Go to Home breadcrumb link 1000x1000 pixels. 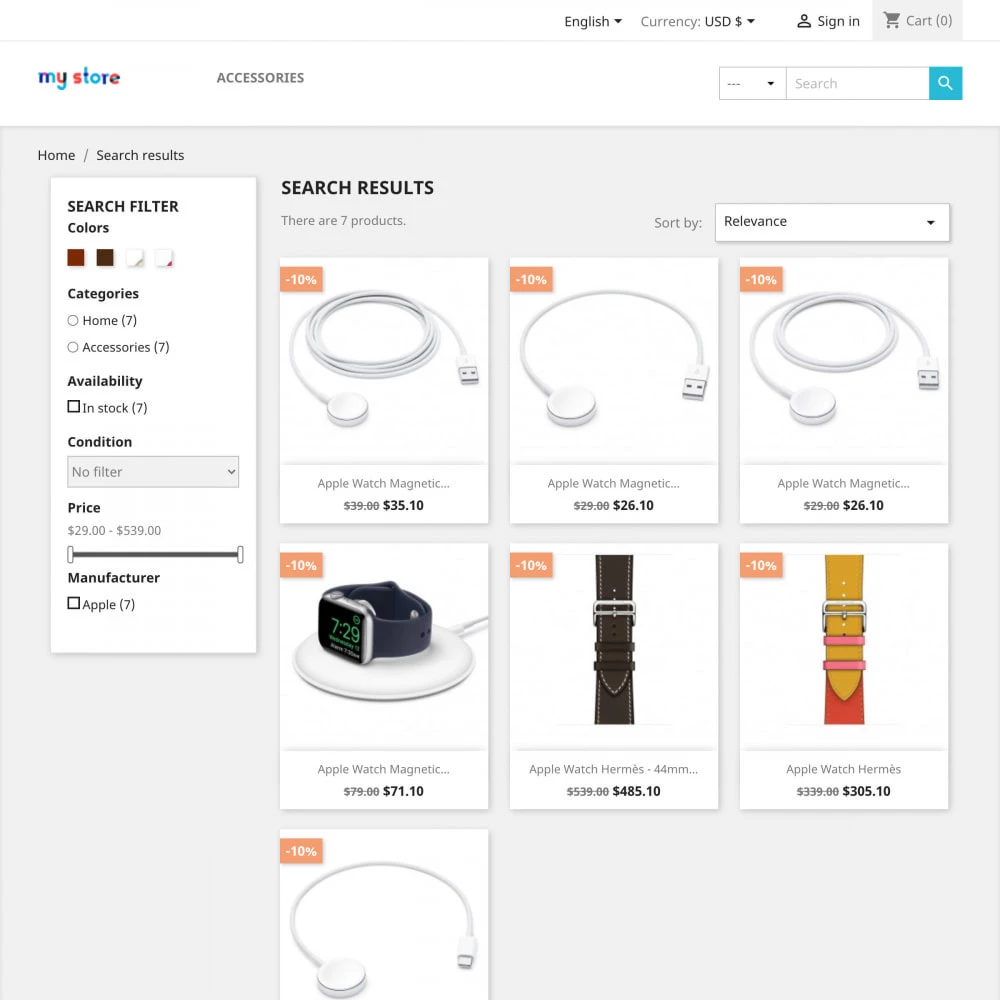click(56, 155)
